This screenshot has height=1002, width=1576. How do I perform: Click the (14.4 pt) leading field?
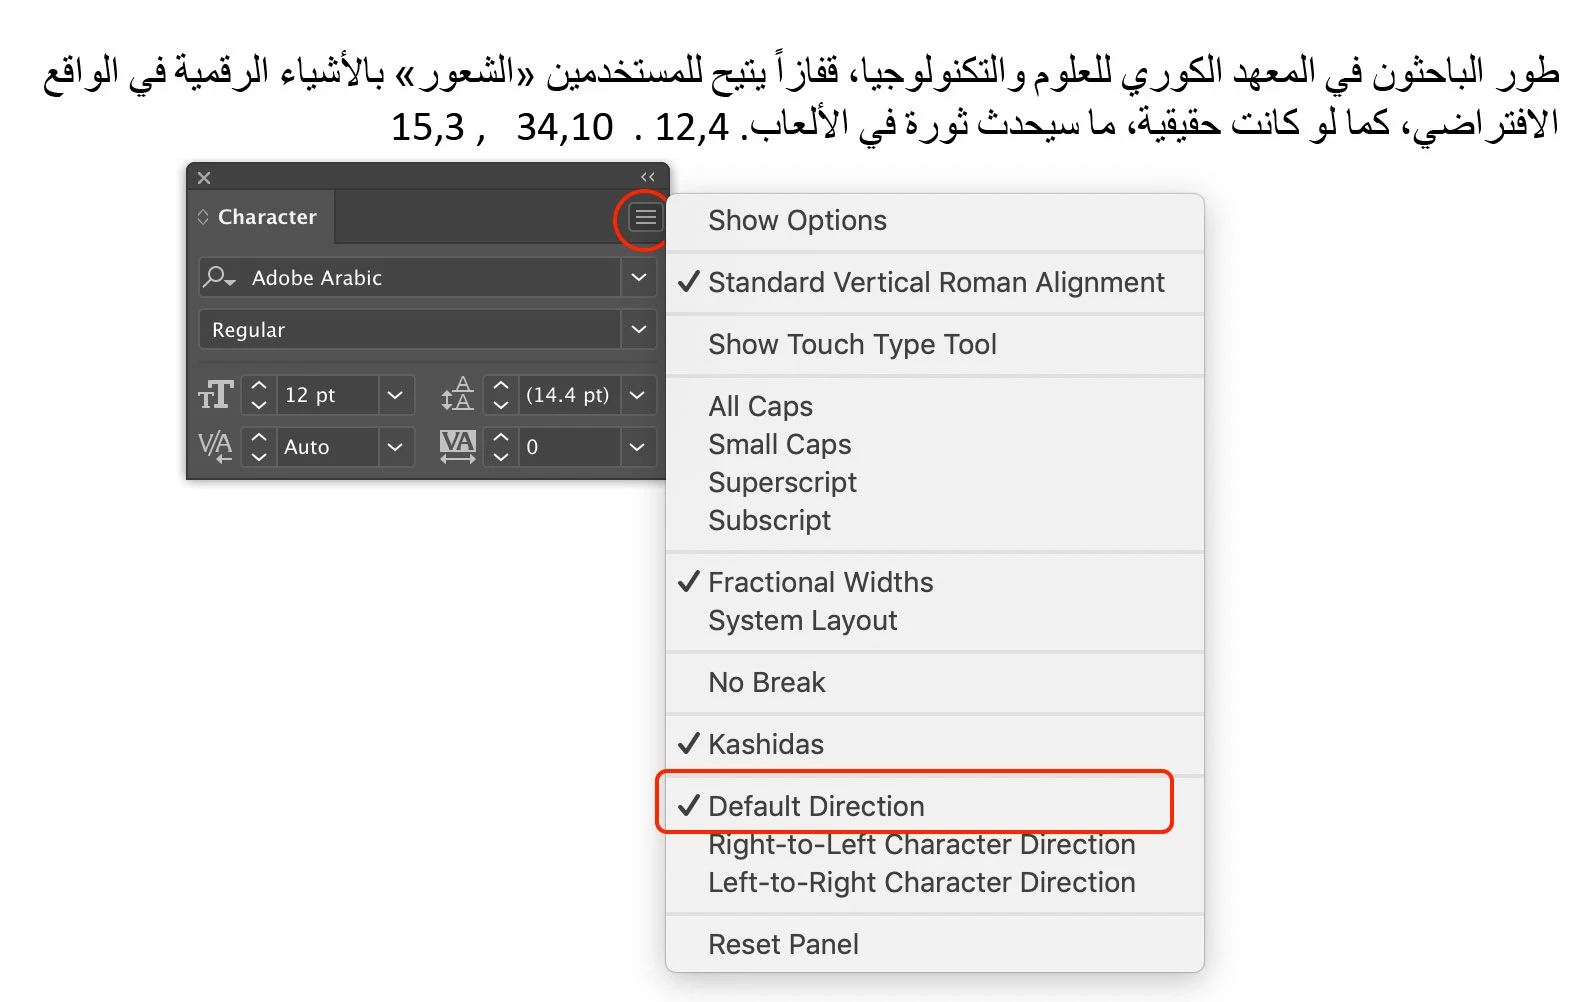click(569, 395)
